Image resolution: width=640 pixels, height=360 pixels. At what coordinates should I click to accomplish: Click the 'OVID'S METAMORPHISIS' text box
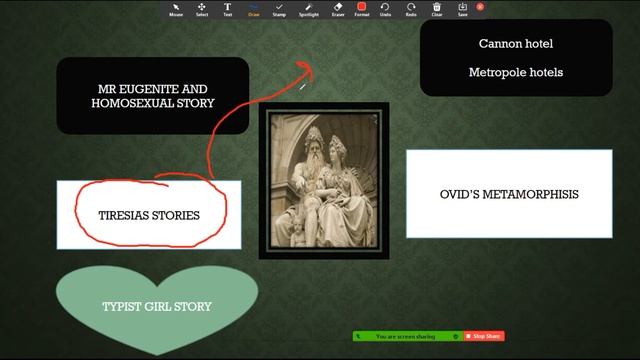pyautogui.click(x=509, y=194)
